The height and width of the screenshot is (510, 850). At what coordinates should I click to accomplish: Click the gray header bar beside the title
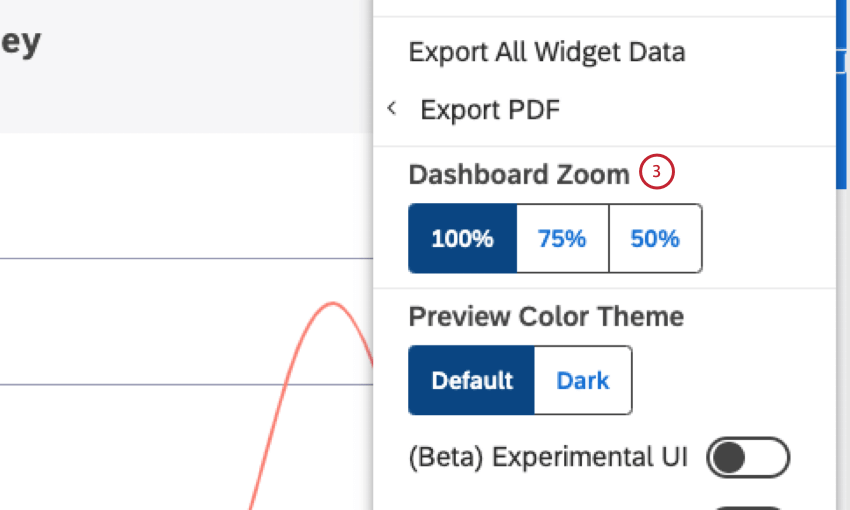[200, 70]
